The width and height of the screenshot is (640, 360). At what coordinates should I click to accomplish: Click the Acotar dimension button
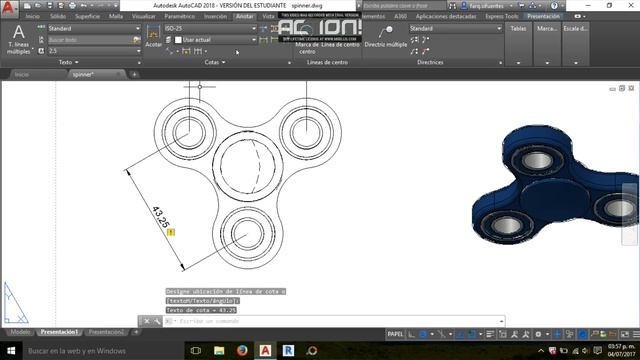tap(153, 36)
